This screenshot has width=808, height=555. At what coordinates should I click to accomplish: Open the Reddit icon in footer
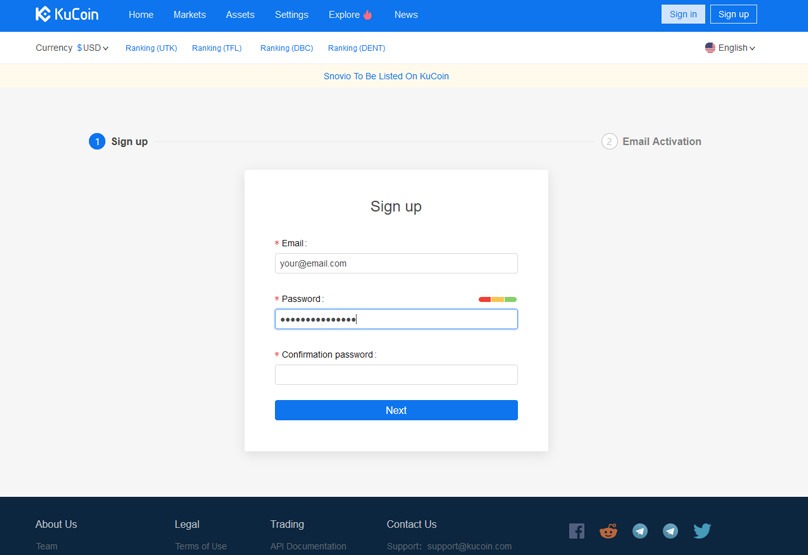click(608, 531)
